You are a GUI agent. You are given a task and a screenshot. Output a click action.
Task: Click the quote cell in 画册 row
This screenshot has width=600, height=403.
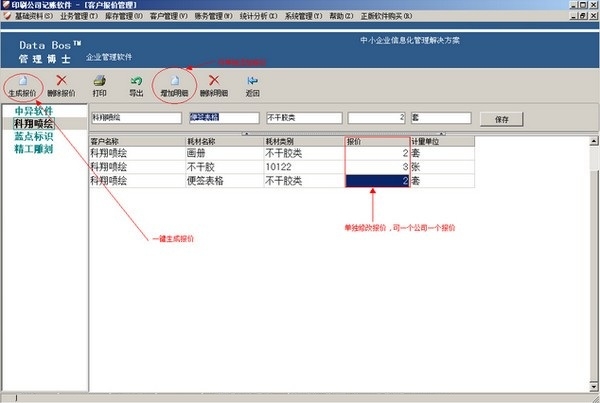pyautogui.click(x=378, y=153)
